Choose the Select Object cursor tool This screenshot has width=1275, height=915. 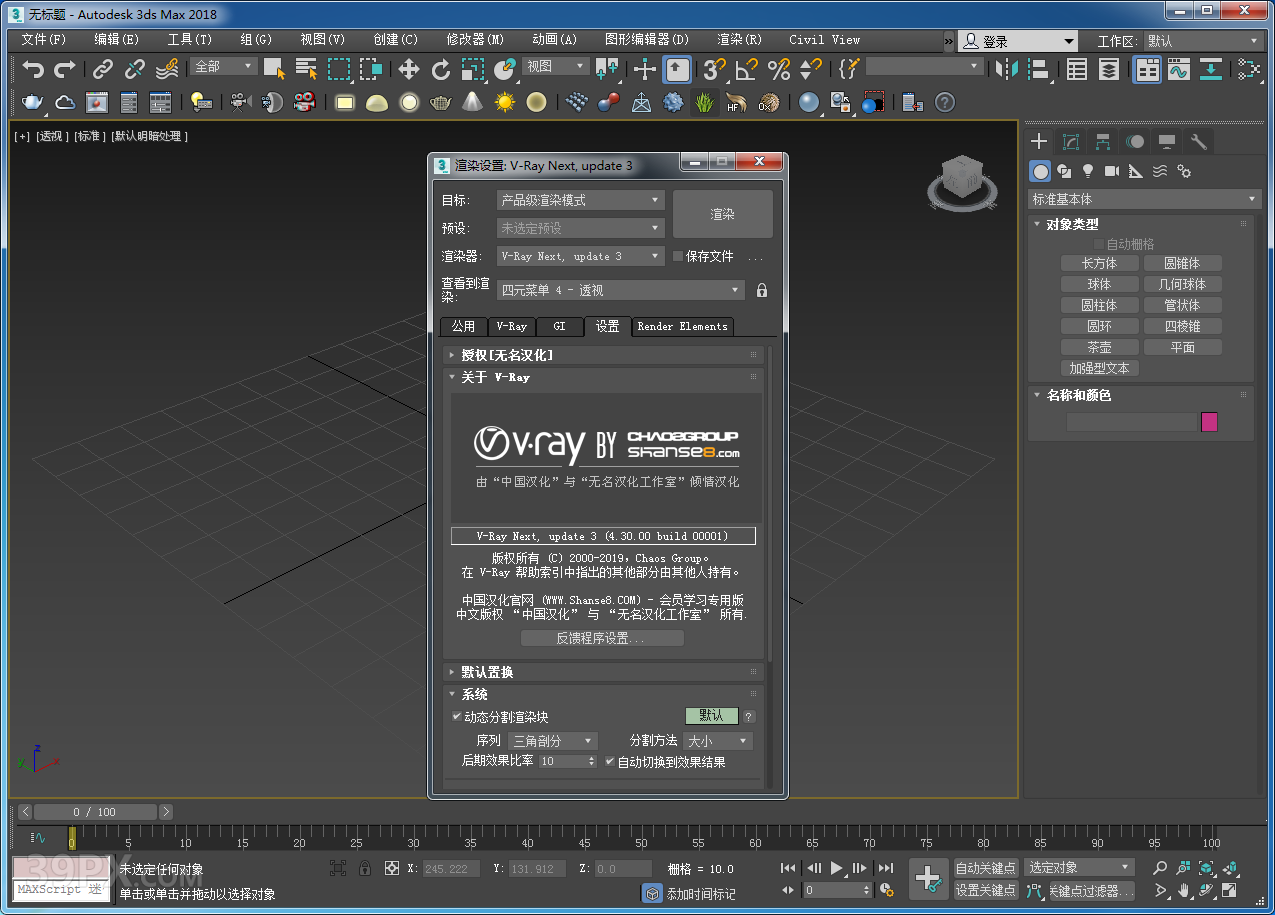[274, 69]
